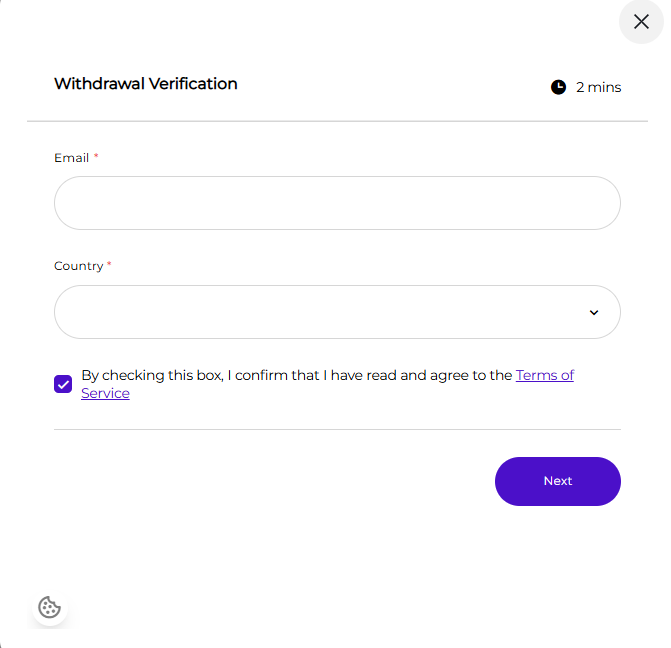Click the word 'Service' in the link
The width and height of the screenshot is (671, 648).
pos(105,393)
